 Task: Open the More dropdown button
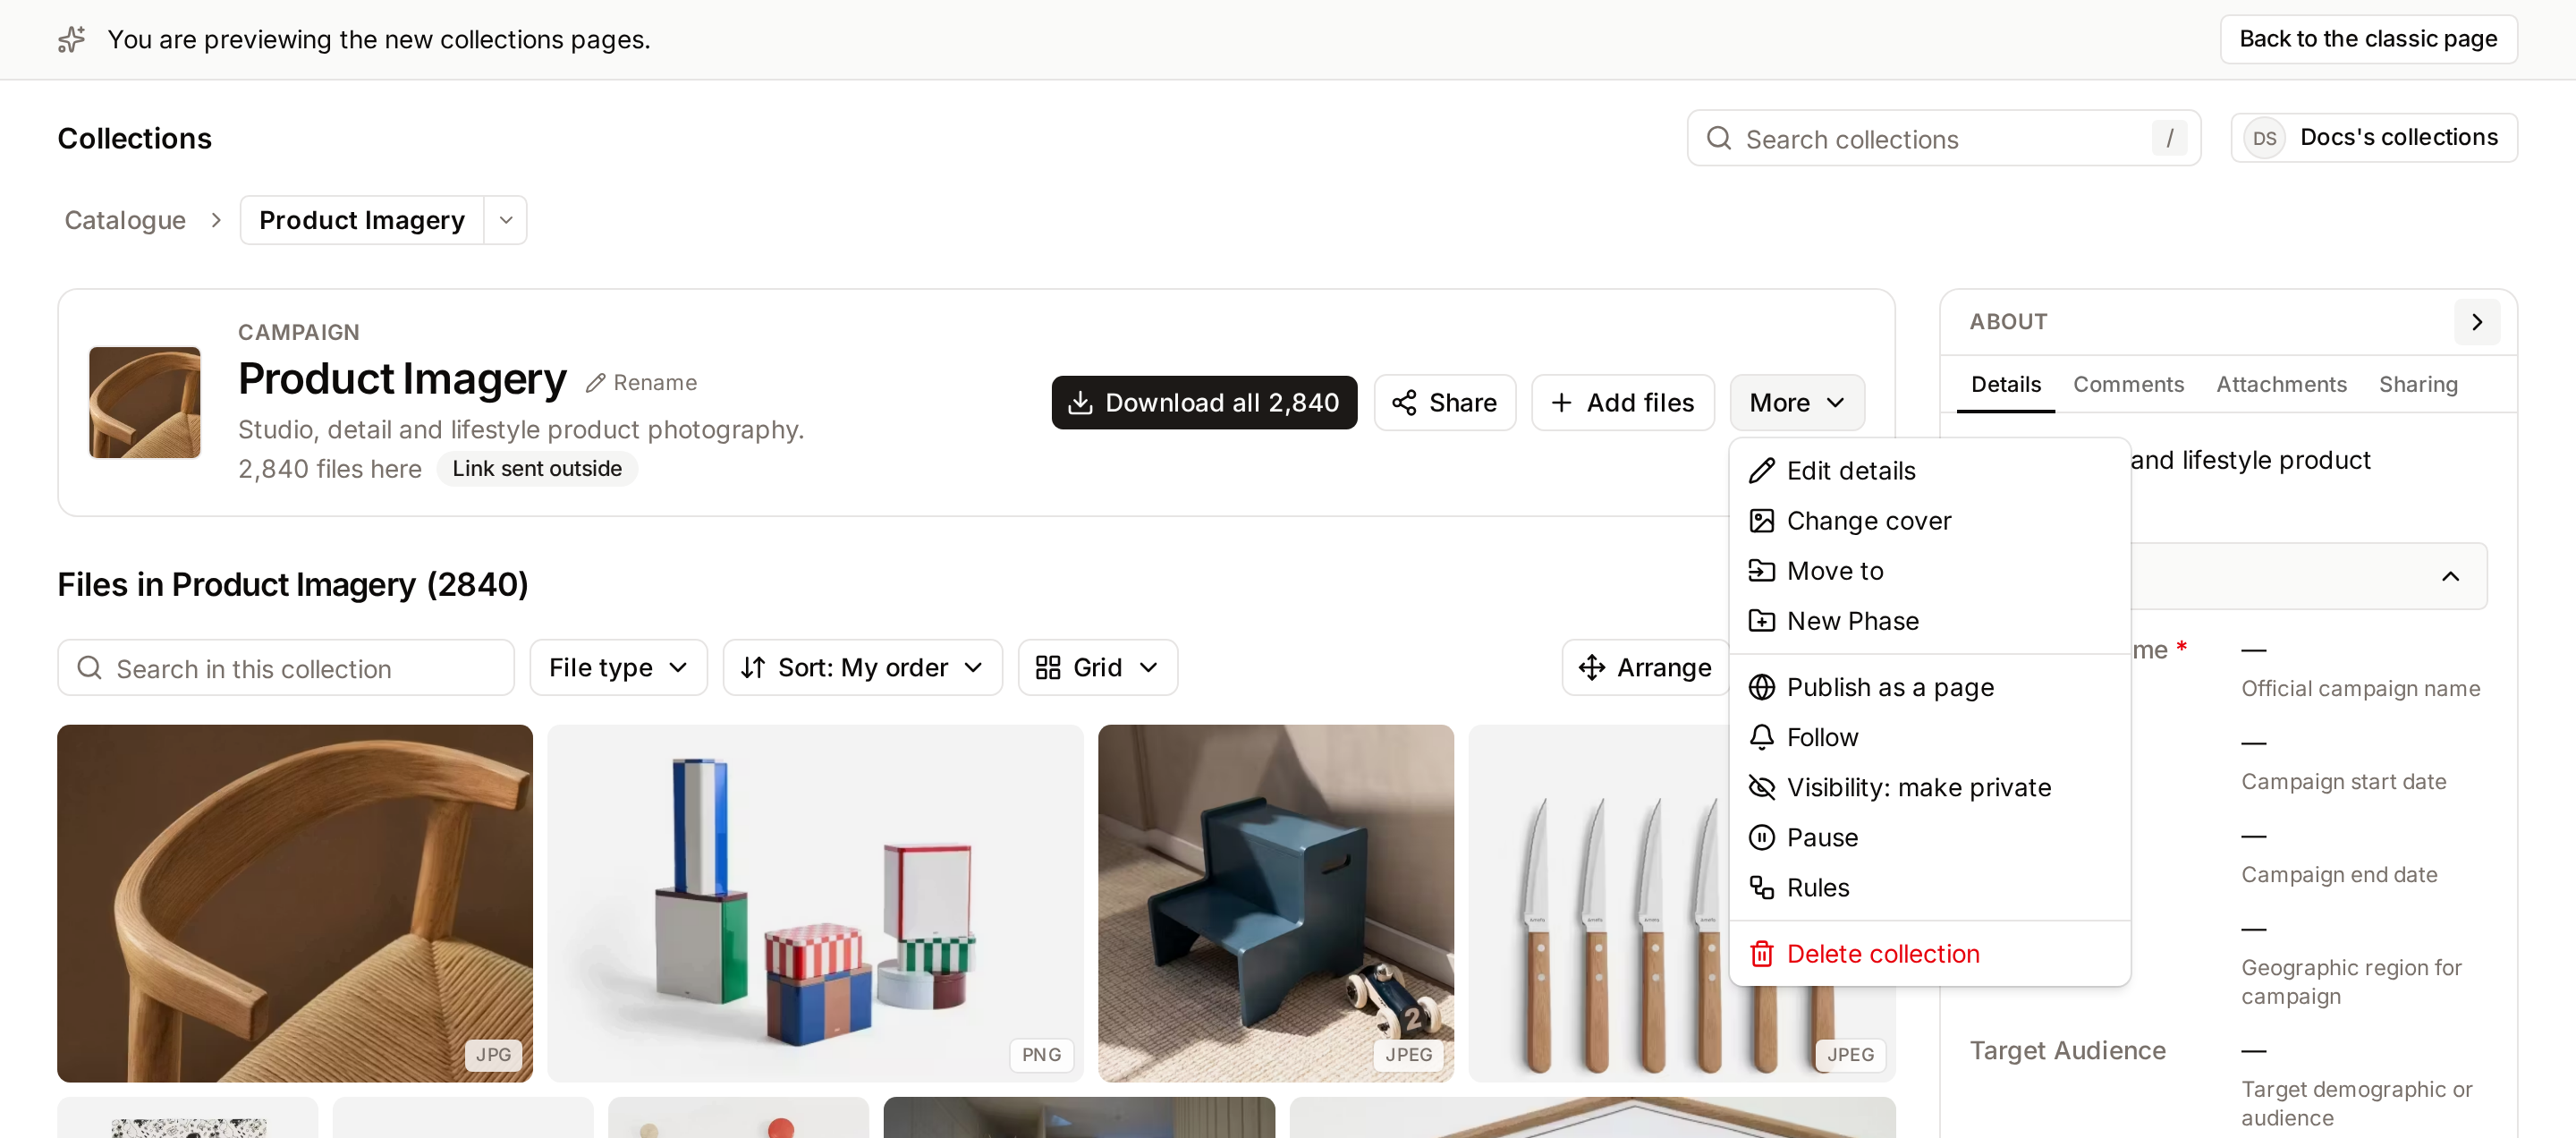pyautogui.click(x=1797, y=403)
